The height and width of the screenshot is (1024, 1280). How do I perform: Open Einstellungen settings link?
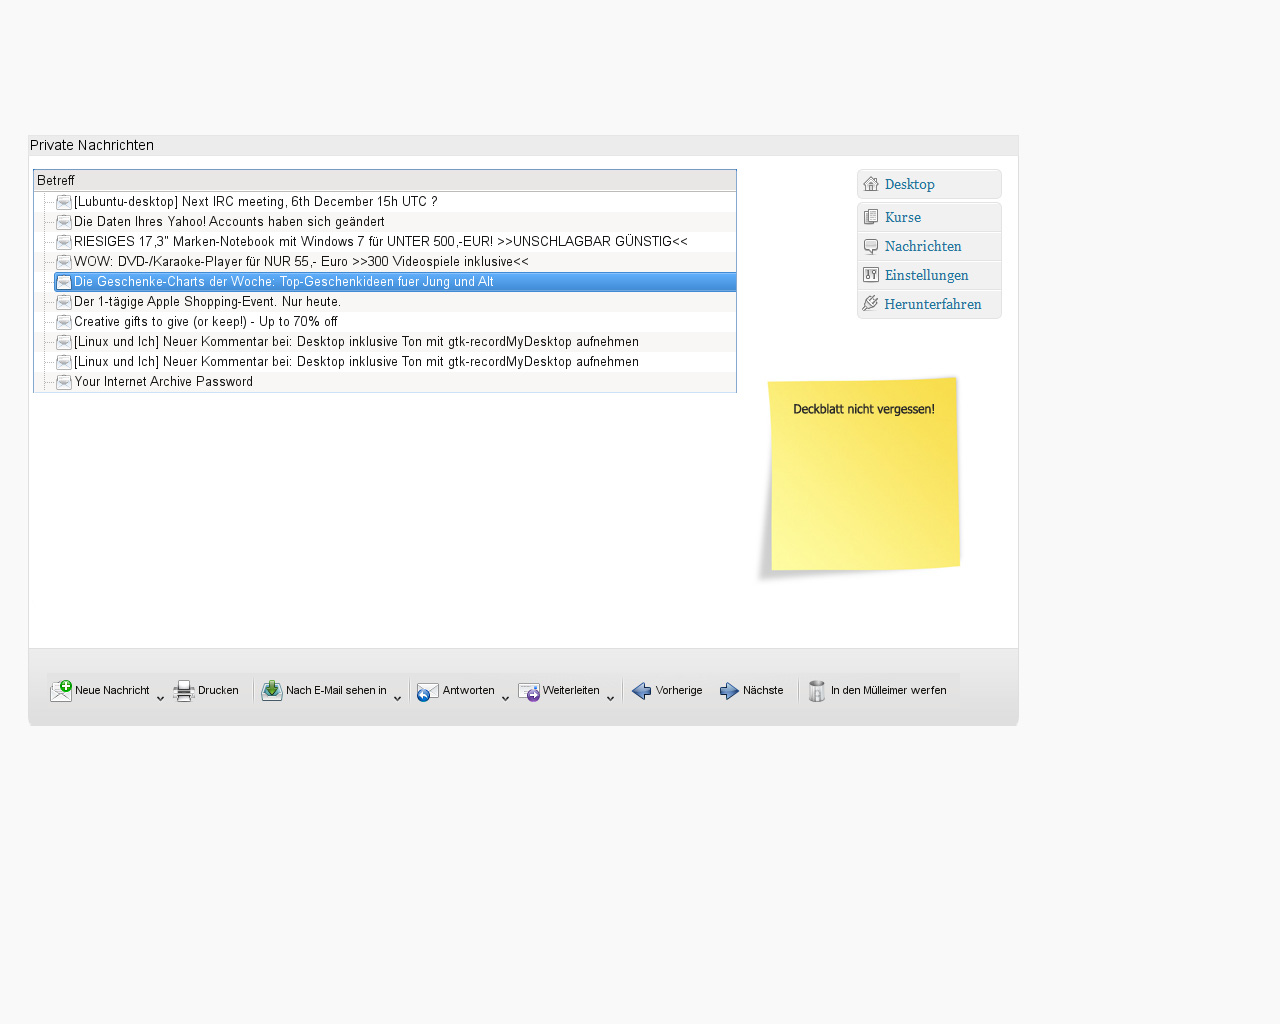point(926,275)
